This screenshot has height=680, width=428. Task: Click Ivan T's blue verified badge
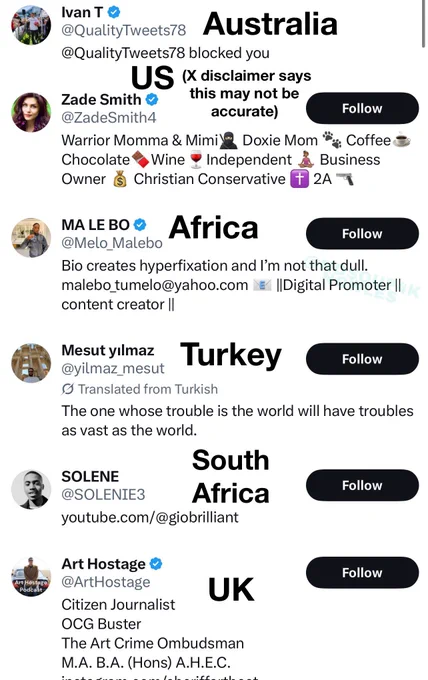point(114,13)
